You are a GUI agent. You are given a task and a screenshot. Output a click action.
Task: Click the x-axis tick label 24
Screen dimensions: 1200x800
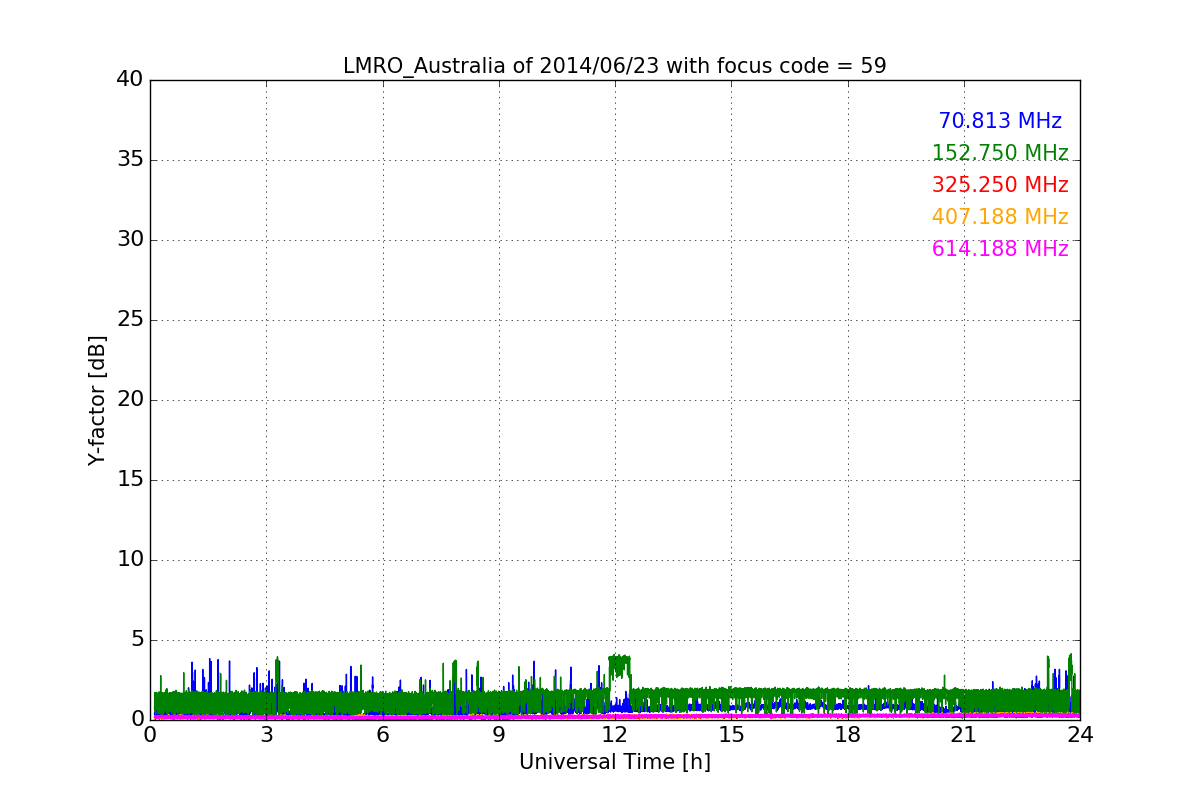click(1080, 735)
